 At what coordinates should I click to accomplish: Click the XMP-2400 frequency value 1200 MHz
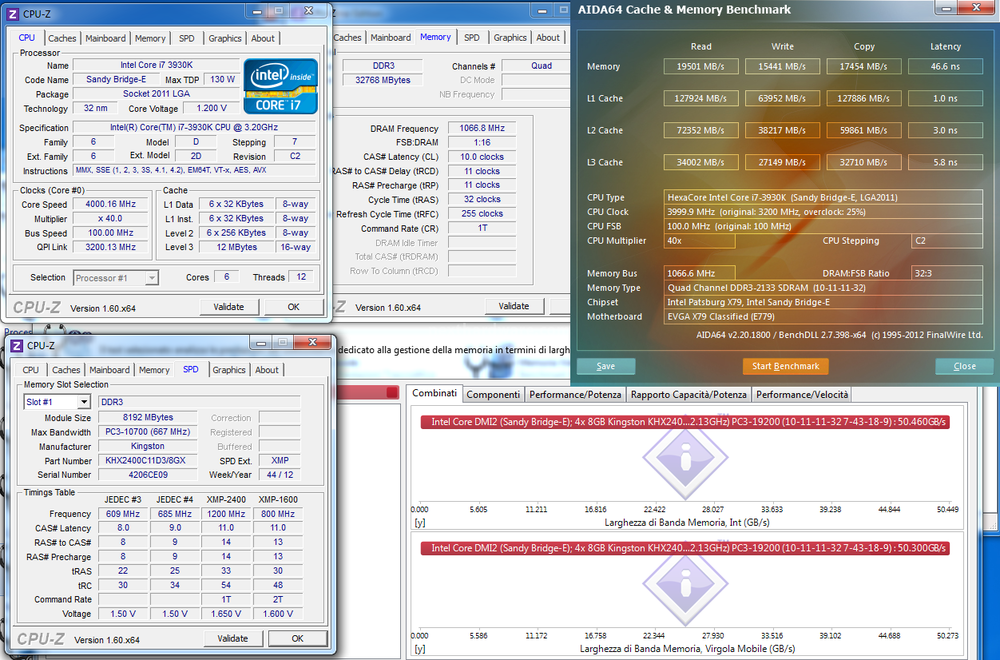[x=226, y=514]
